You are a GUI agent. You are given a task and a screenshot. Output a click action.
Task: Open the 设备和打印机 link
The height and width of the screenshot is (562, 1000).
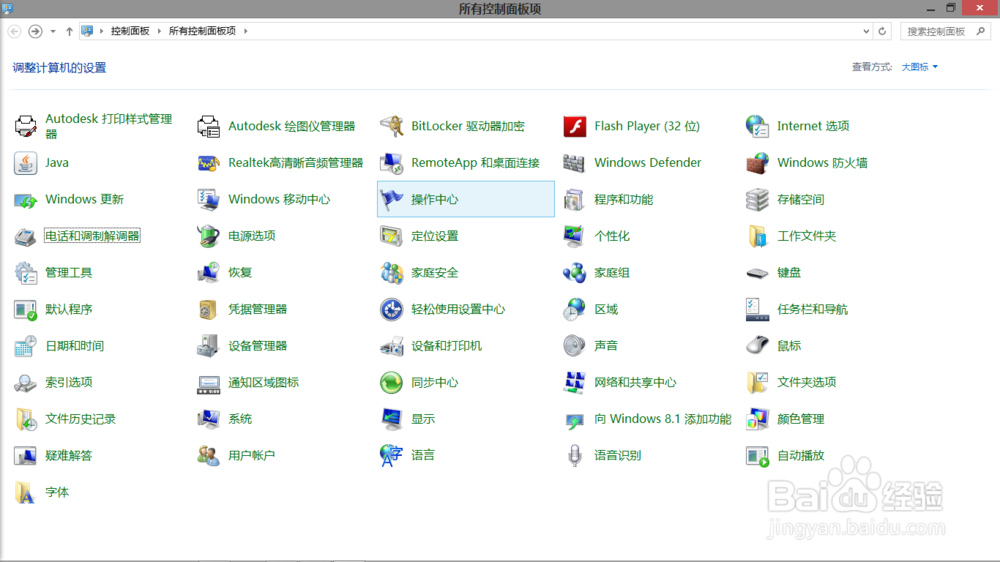[446, 346]
